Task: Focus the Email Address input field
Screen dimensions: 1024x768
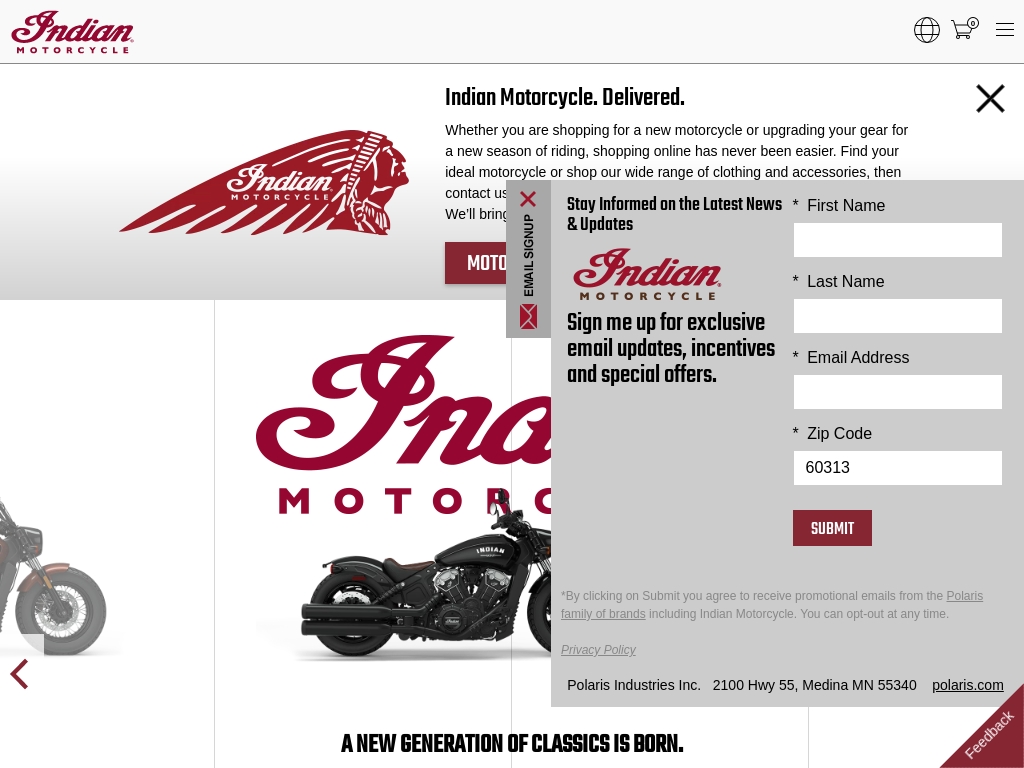Action: pos(897,392)
